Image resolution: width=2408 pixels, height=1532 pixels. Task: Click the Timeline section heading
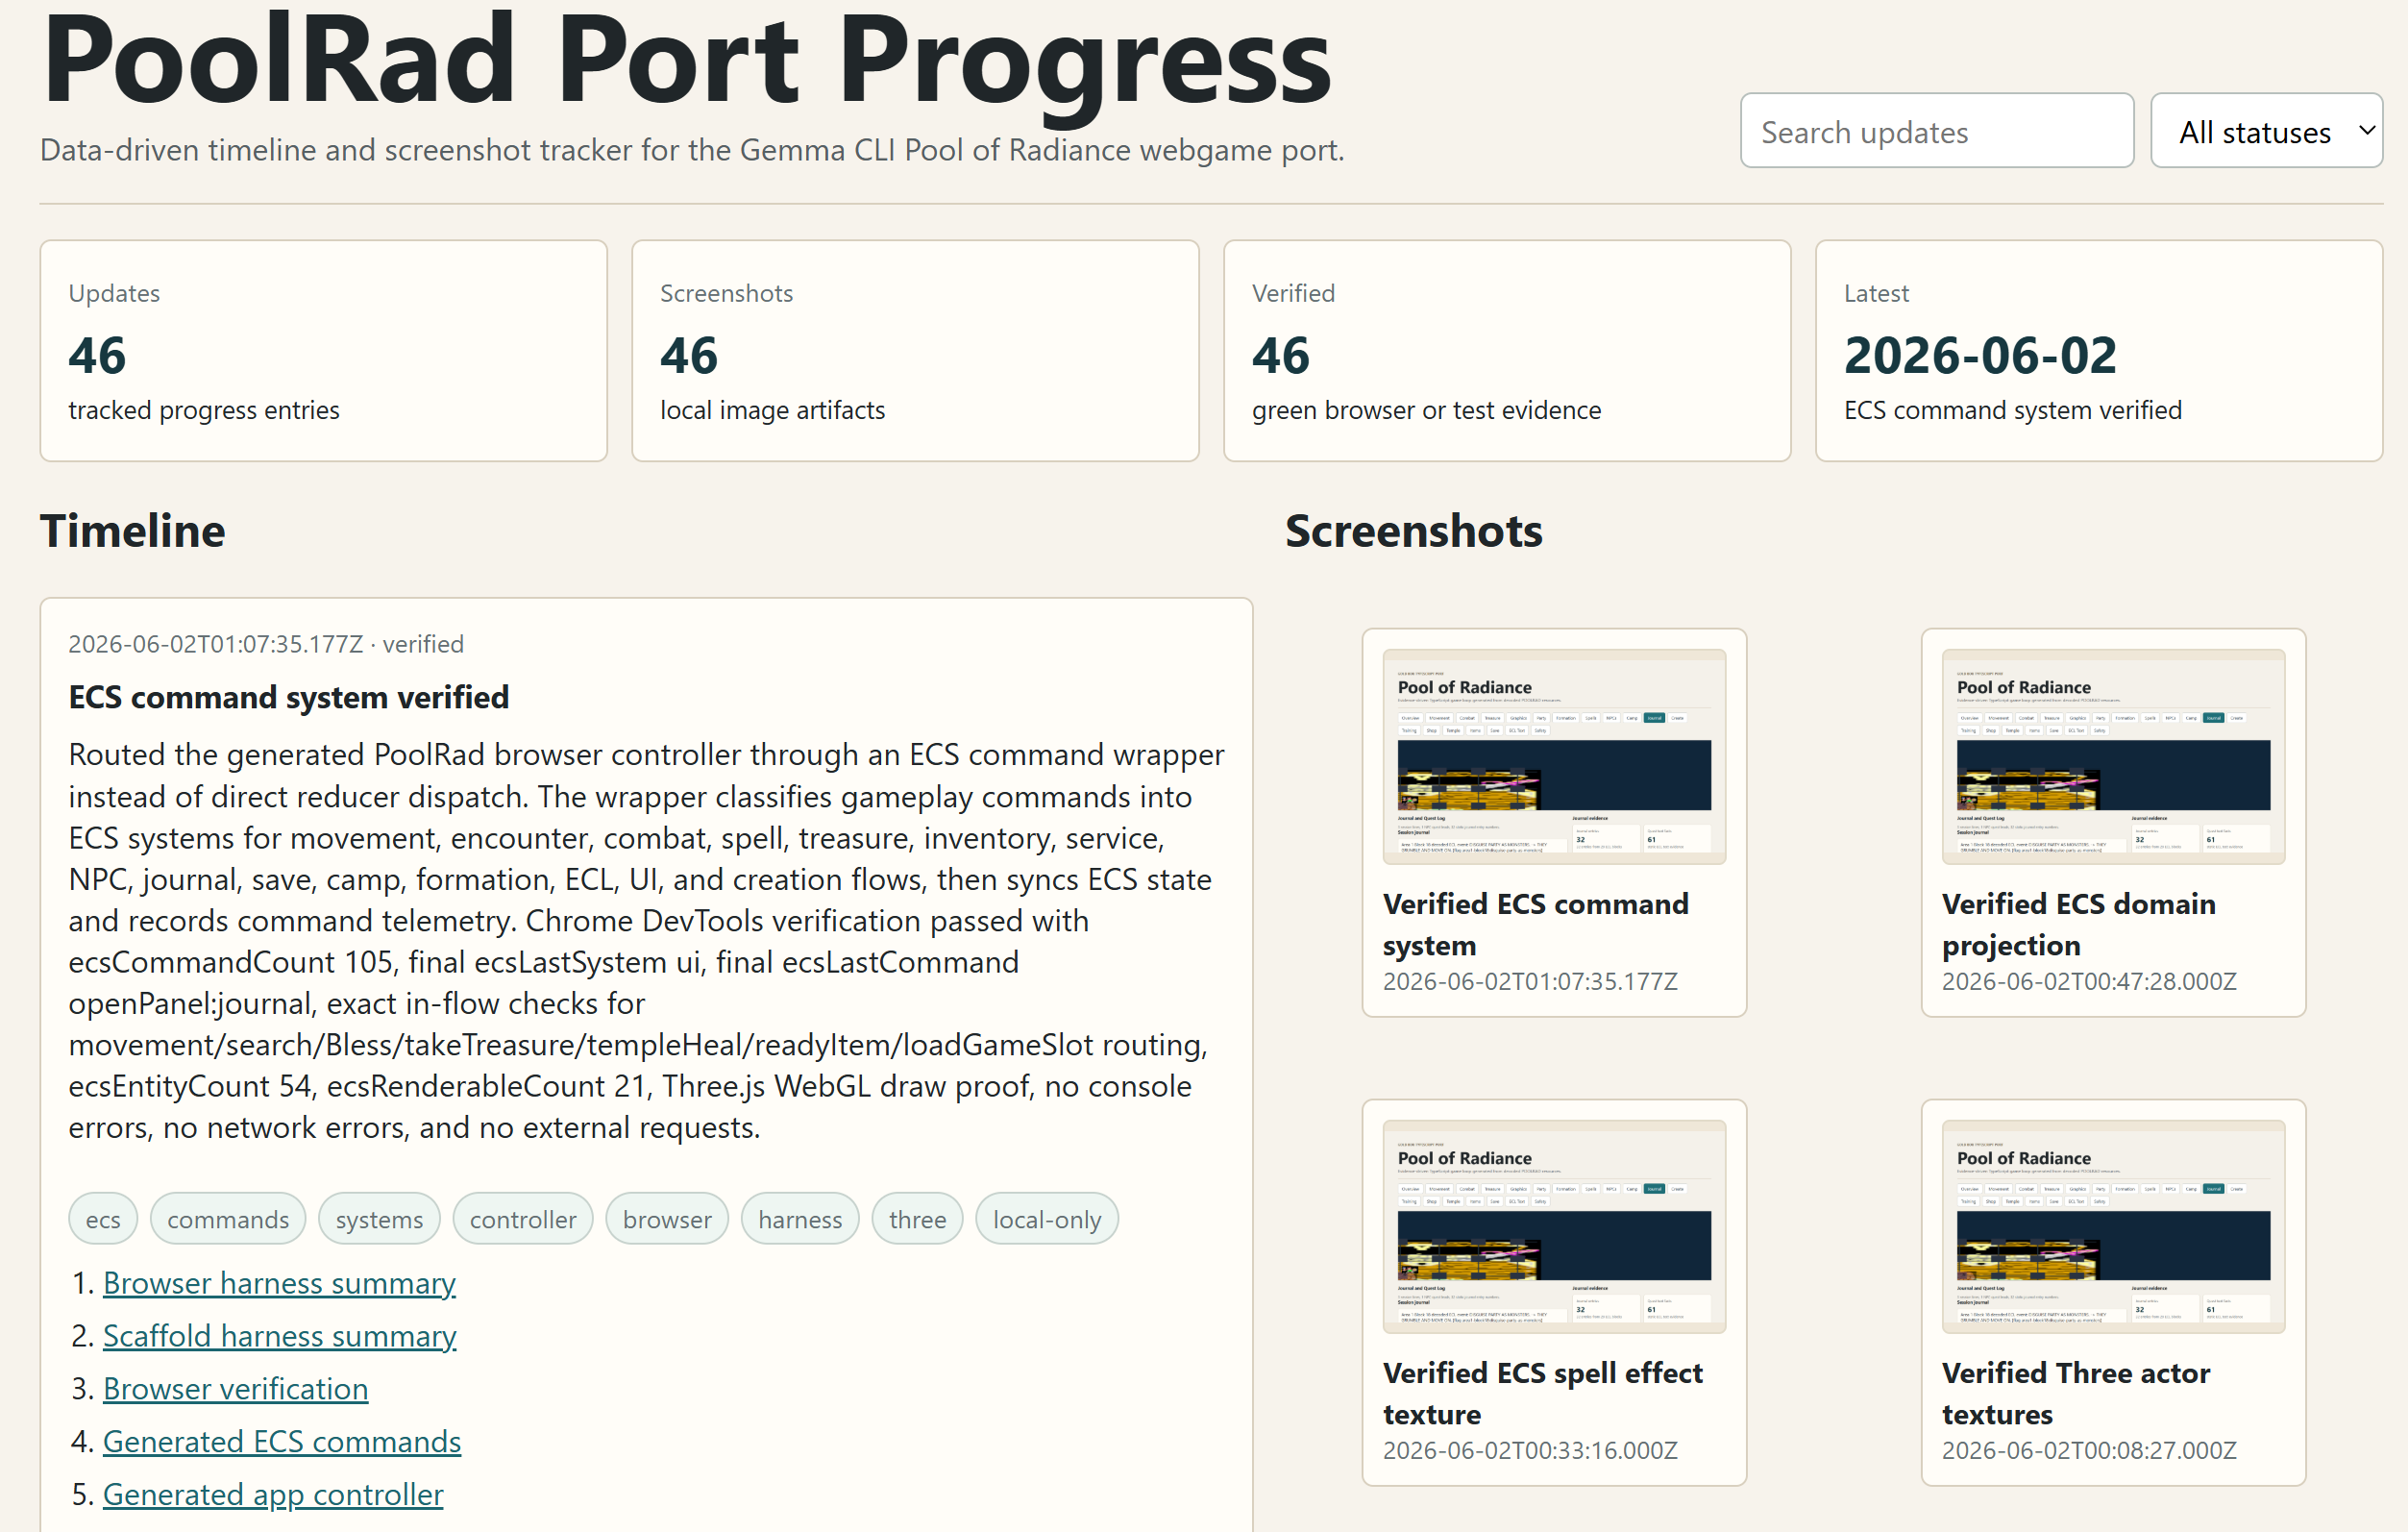point(133,531)
